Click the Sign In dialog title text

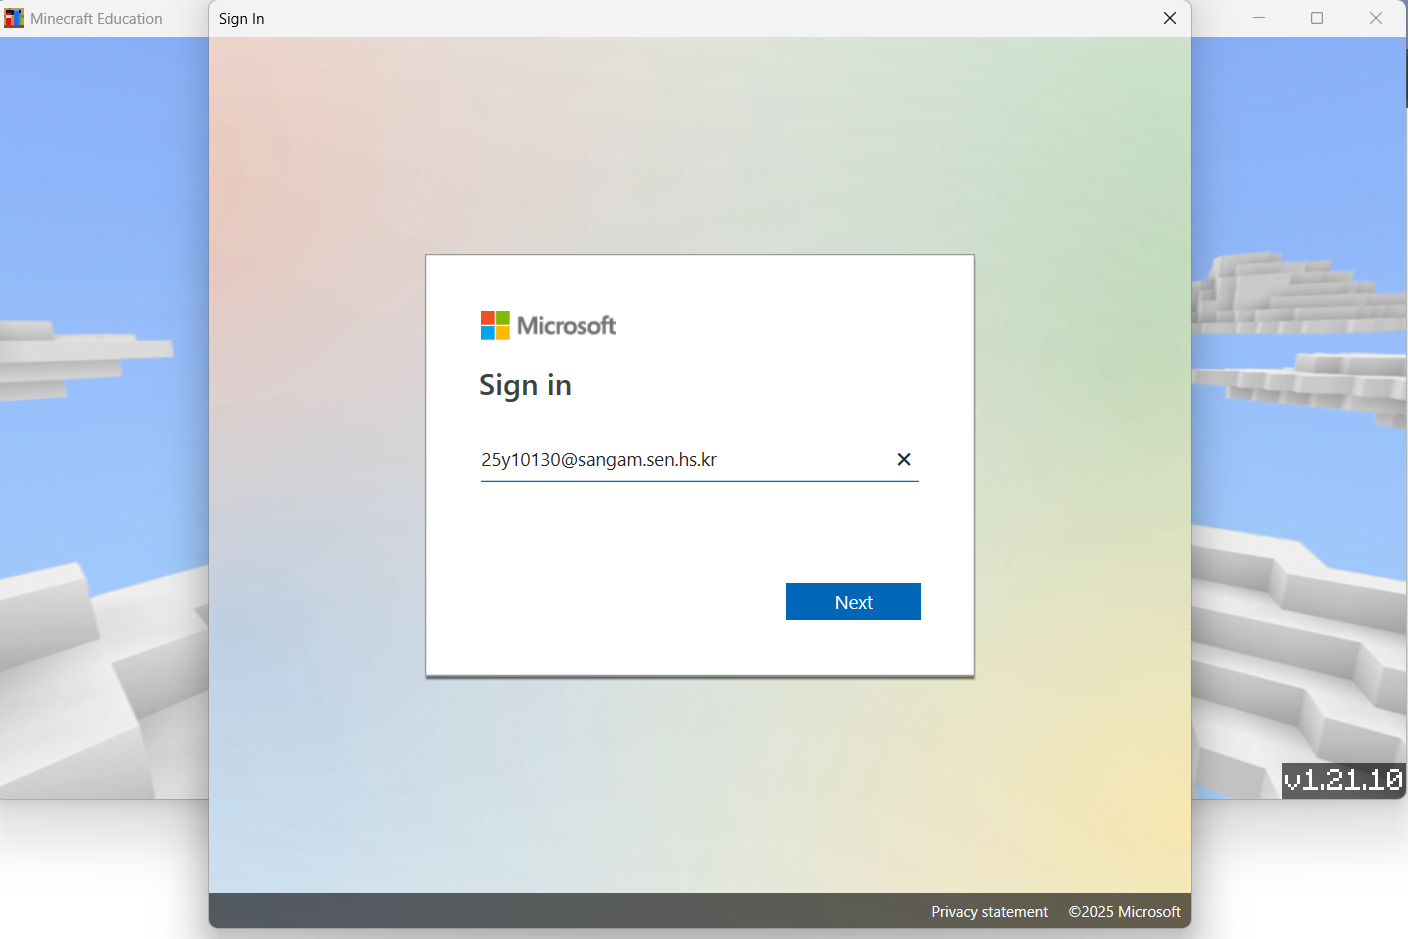[242, 19]
